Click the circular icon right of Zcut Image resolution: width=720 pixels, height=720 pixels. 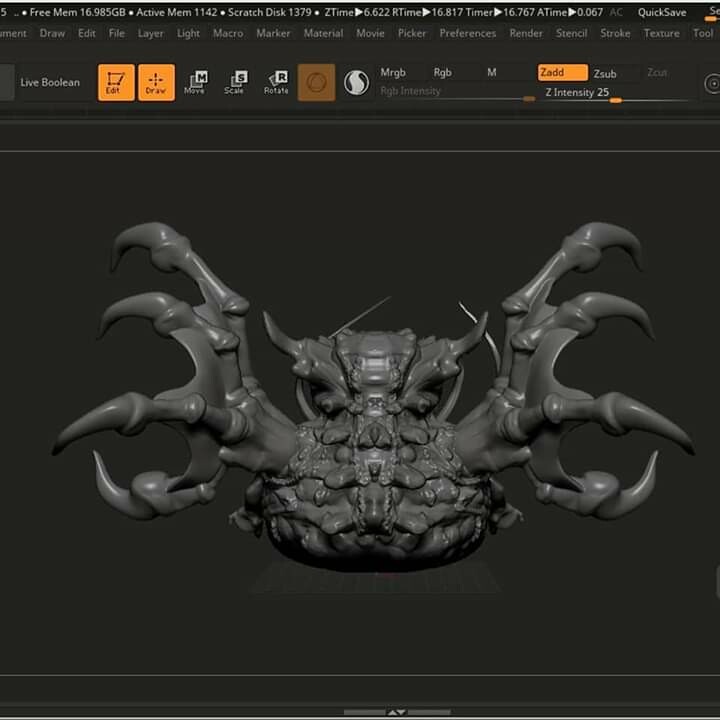pyautogui.click(x=712, y=84)
